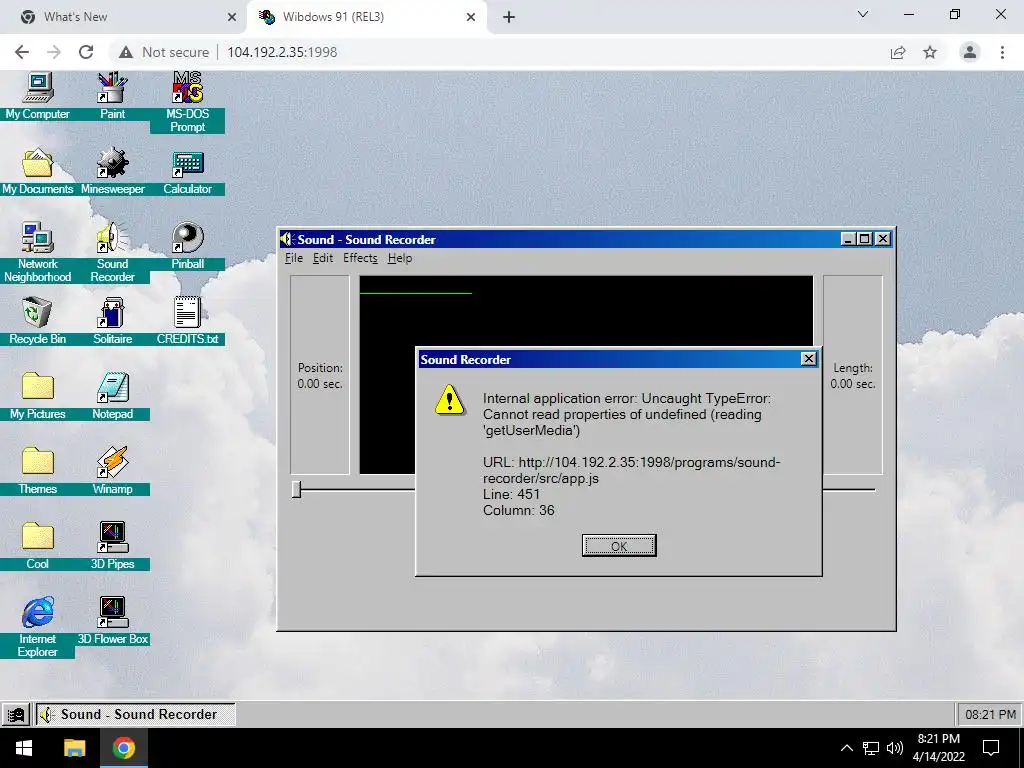Bookmark this page with star
This screenshot has height=768, width=1024.
[x=930, y=52]
